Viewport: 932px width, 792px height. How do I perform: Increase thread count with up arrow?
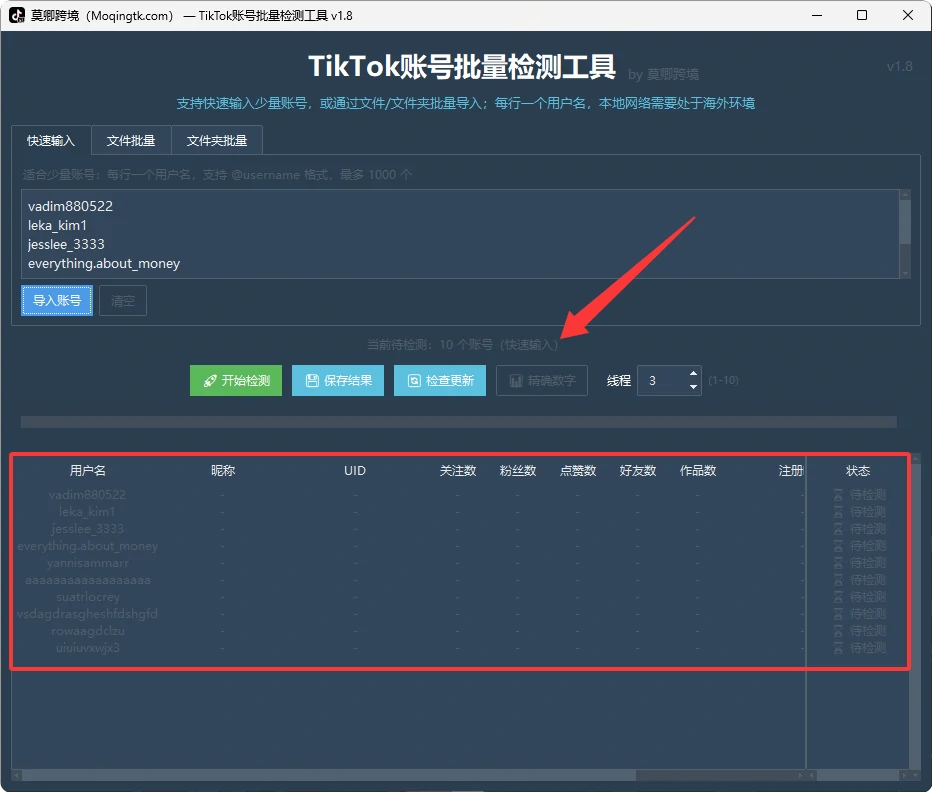(693, 373)
